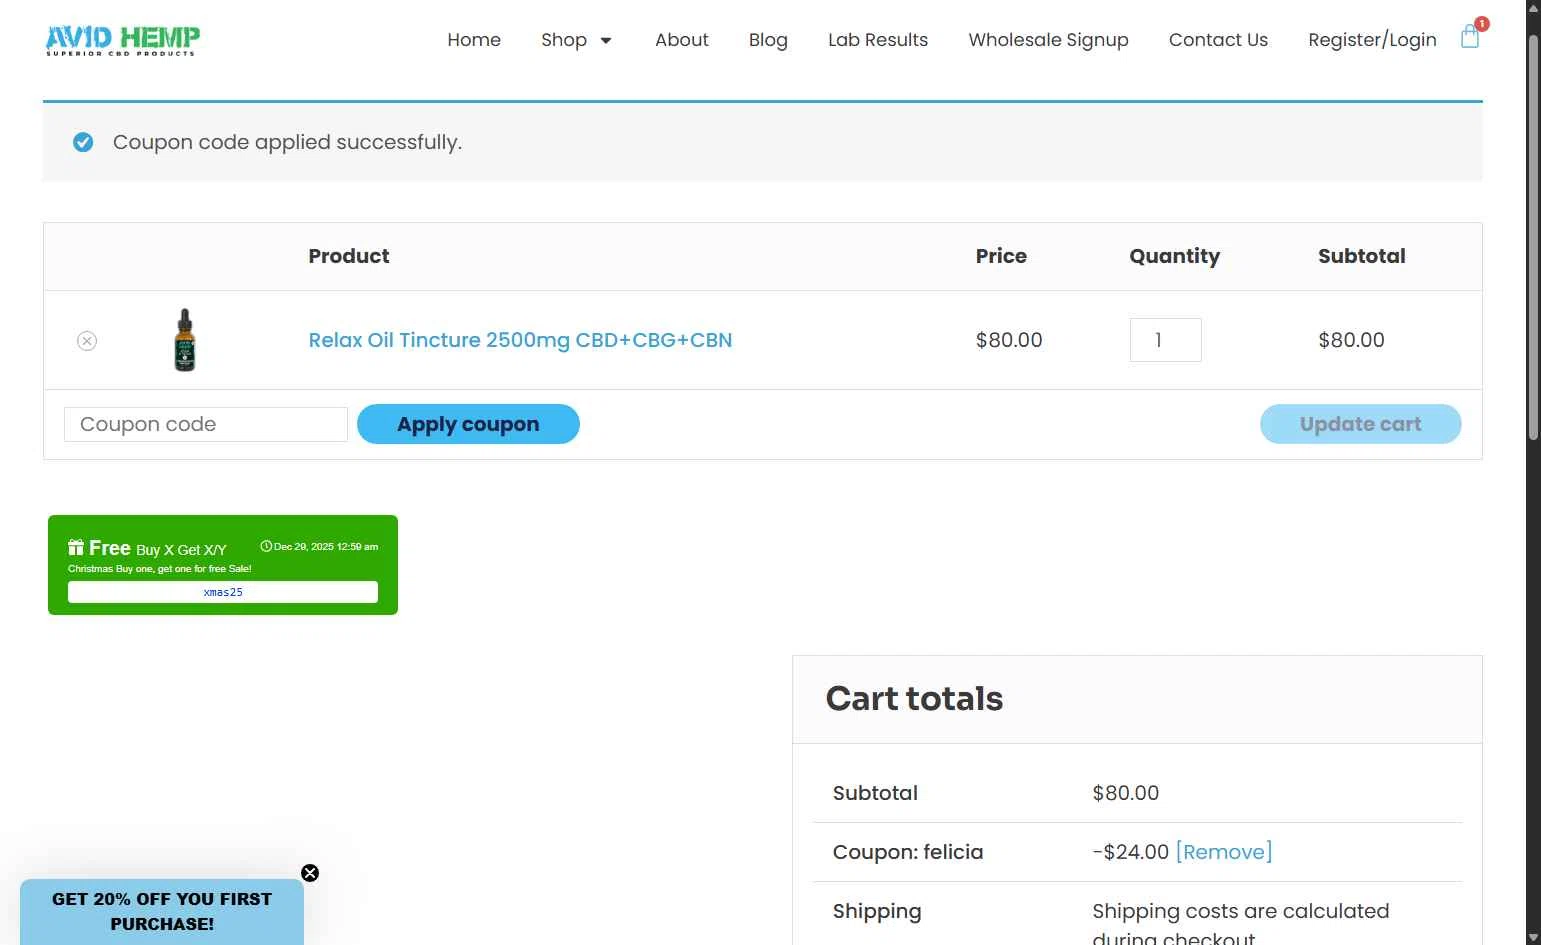View Lab Results page
The image size is (1541, 945).
click(x=878, y=40)
